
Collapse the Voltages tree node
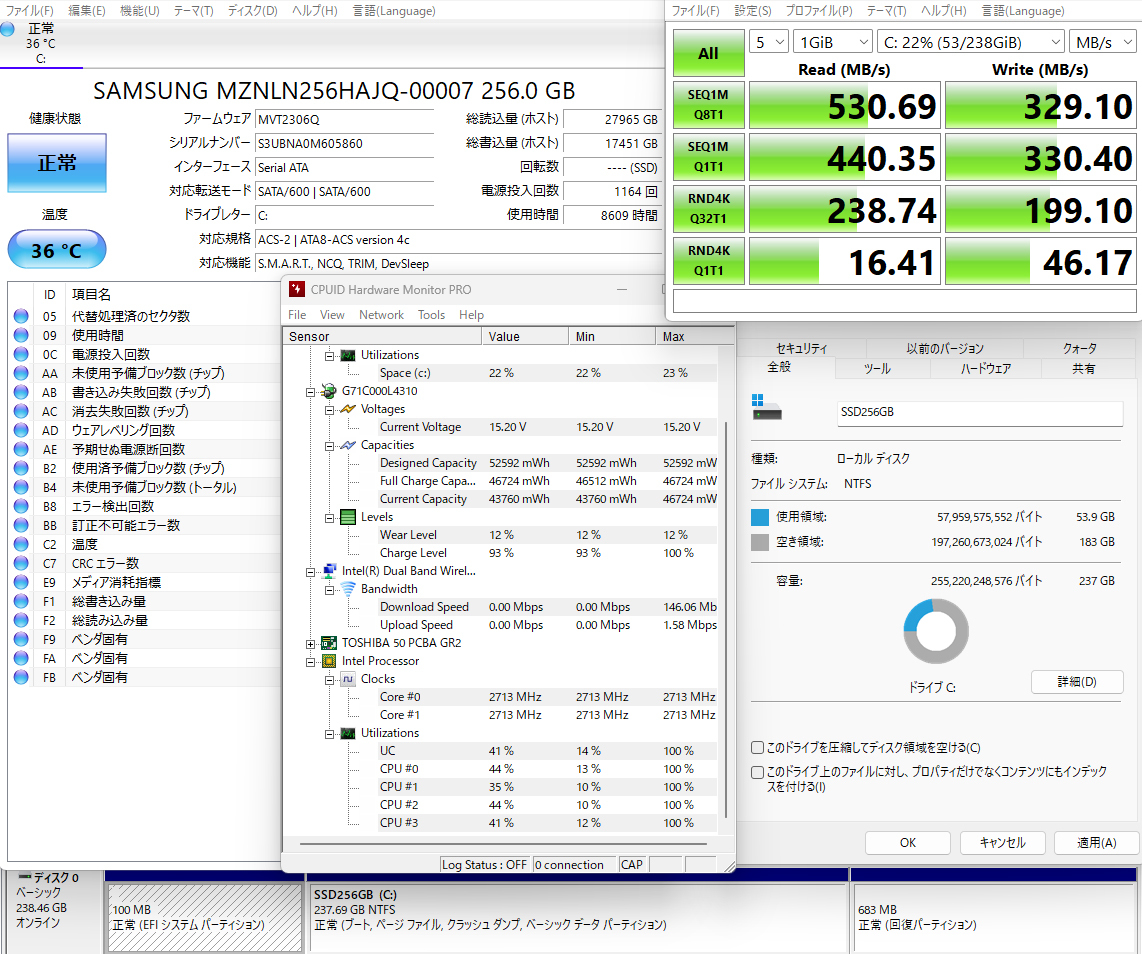[x=329, y=410]
